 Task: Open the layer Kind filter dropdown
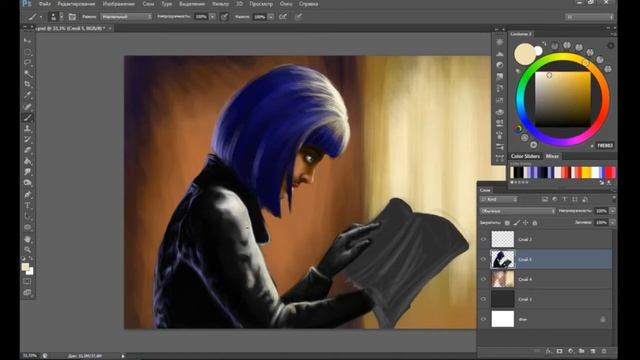click(499, 199)
